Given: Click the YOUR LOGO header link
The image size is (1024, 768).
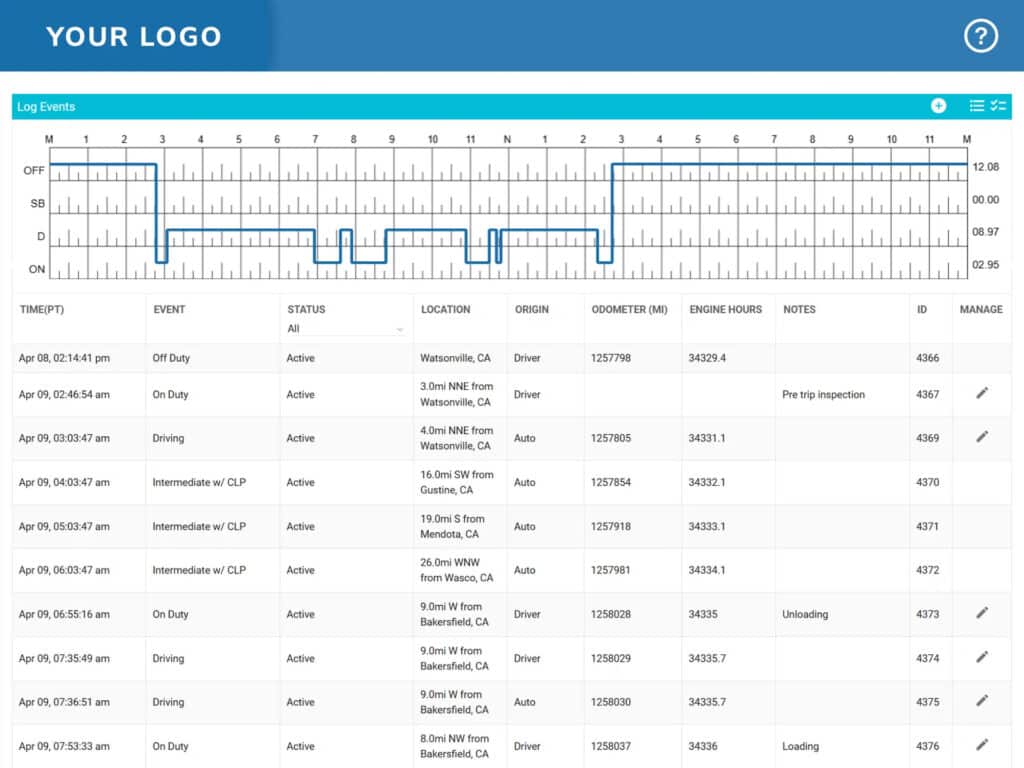Looking at the screenshot, I should 133,37.
